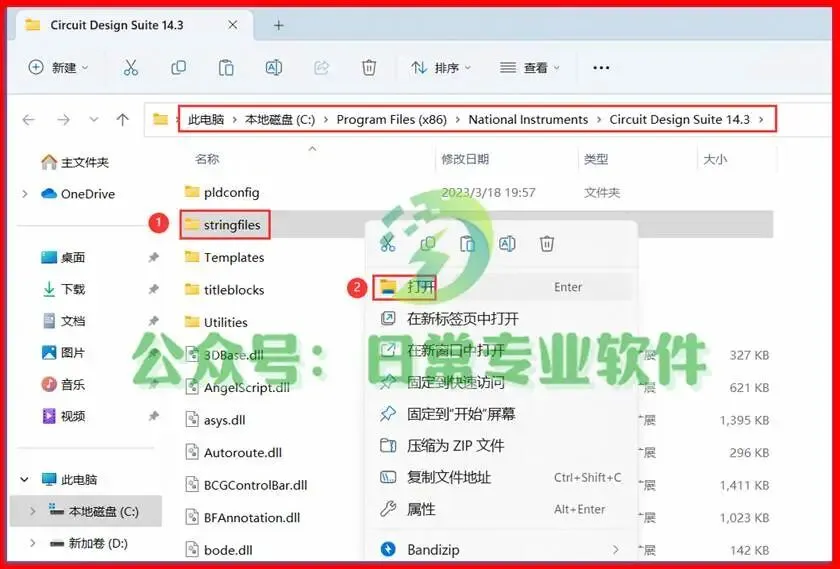Open 音乐 in the navigation pane
840x569 pixels.
63,384
